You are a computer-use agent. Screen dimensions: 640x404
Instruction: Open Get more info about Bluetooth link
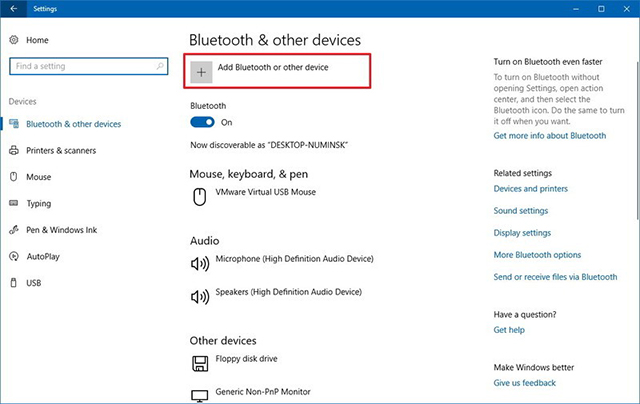[x=550, y=135]
